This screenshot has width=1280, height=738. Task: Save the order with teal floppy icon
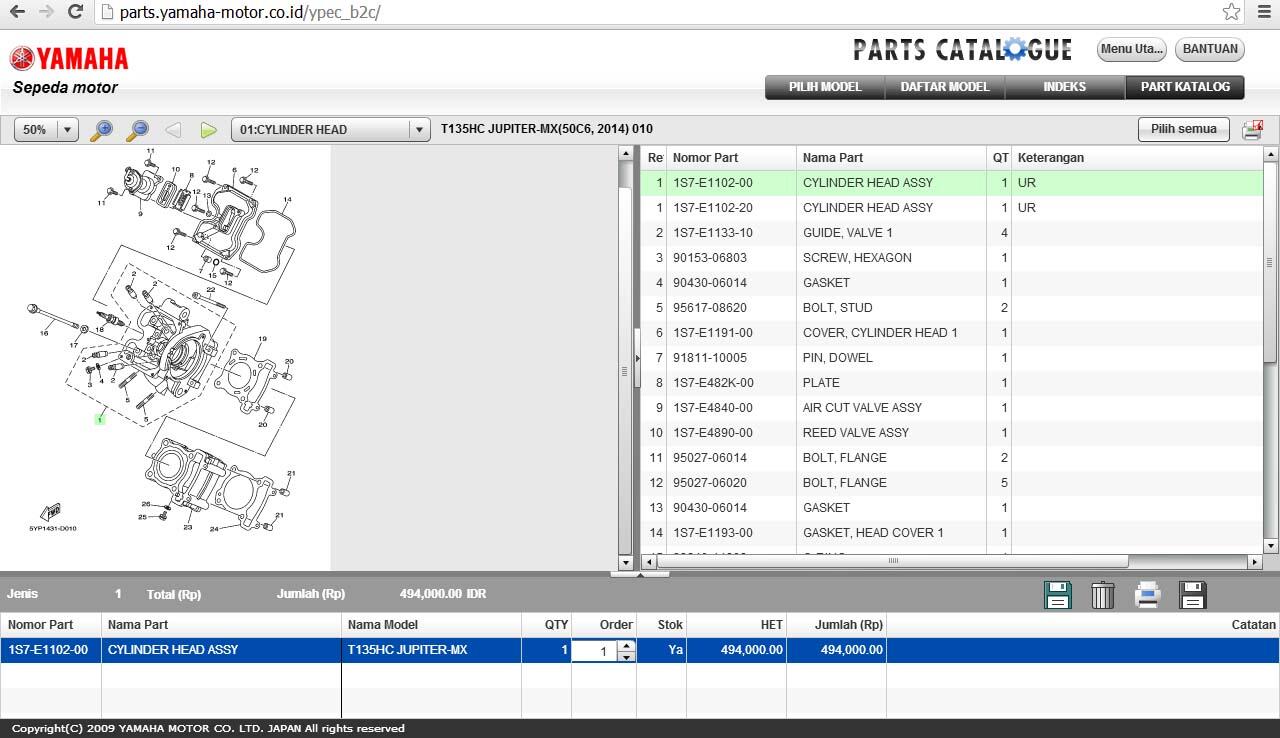pos(1058,595)
